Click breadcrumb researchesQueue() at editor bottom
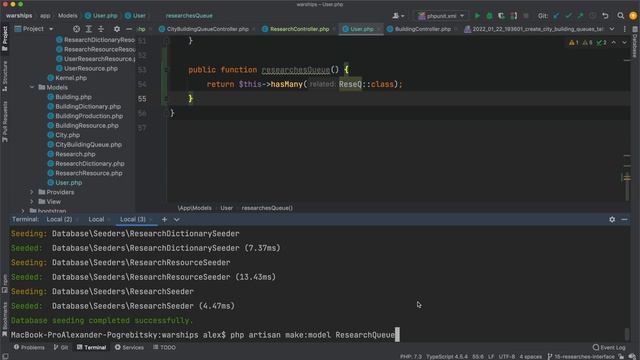The width and height of the screenshot is (640, 360). pyautogui.click(x=267, y=208)
